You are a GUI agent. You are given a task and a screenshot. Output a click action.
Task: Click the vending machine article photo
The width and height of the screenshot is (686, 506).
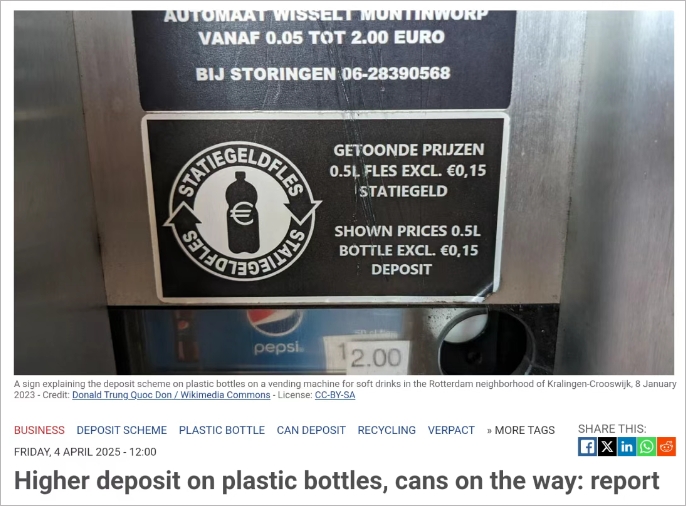click(x=344, y=192)
